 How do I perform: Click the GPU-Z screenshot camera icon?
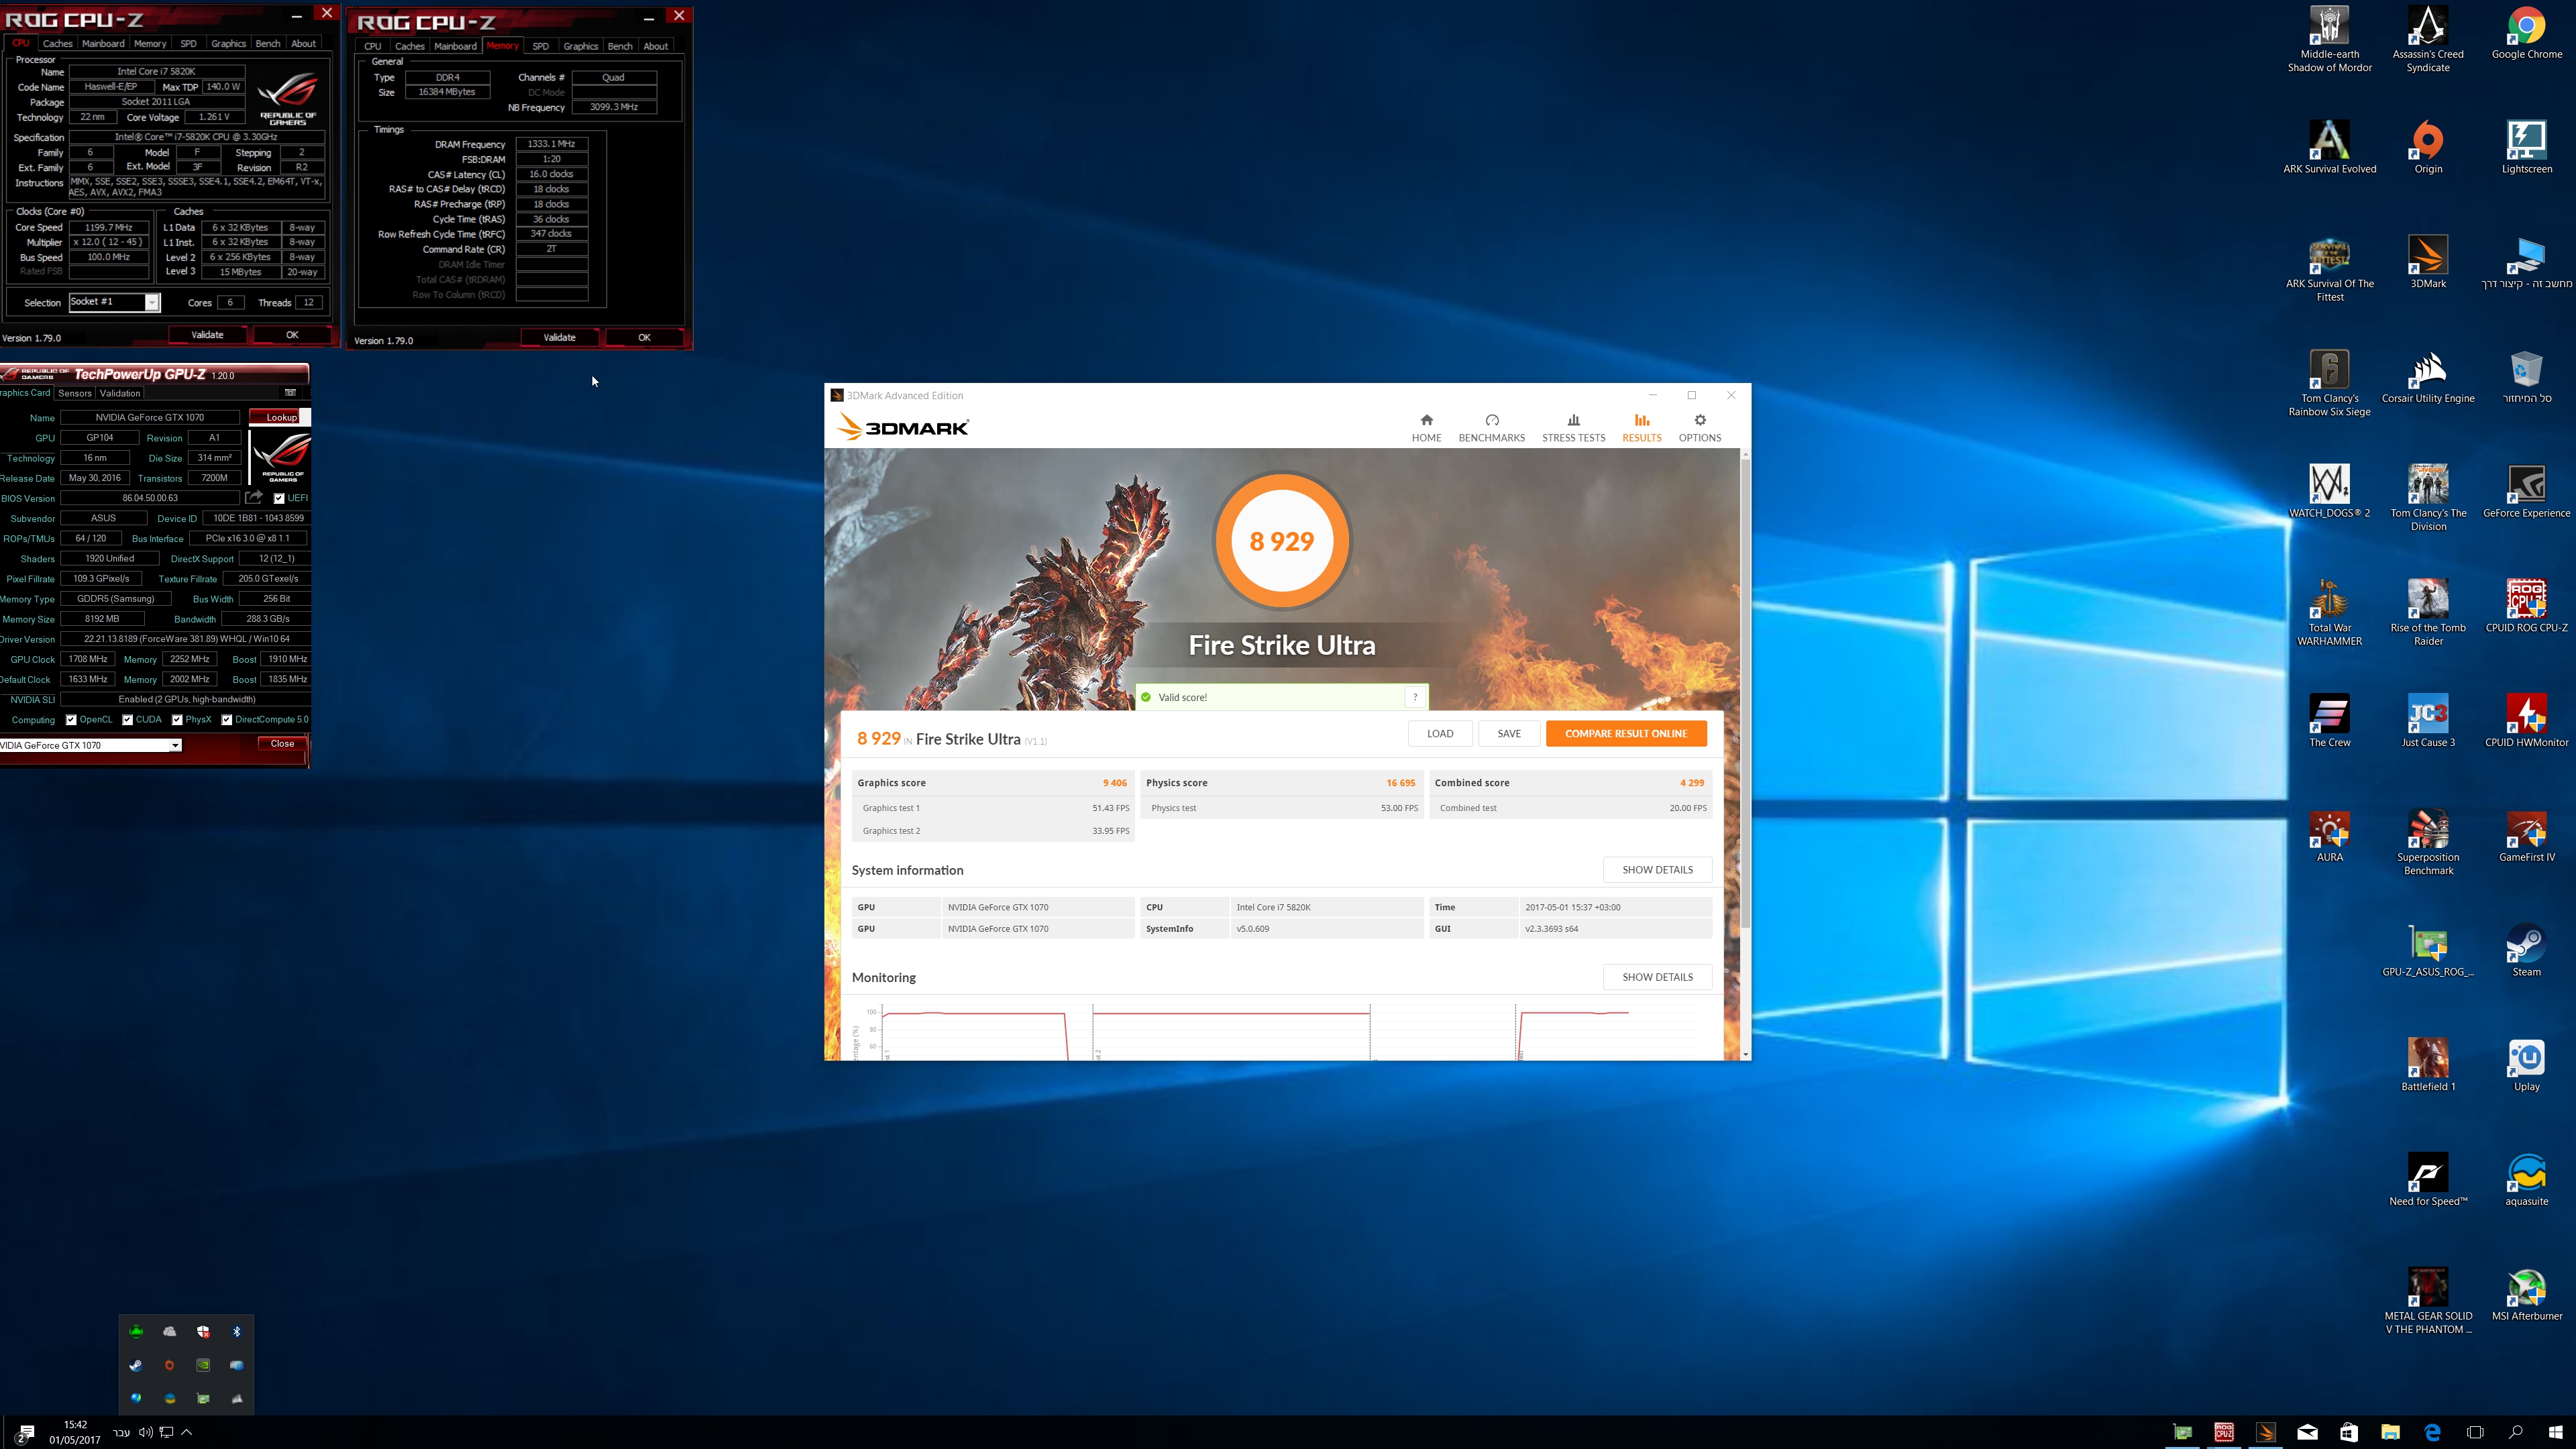[290, 393]
